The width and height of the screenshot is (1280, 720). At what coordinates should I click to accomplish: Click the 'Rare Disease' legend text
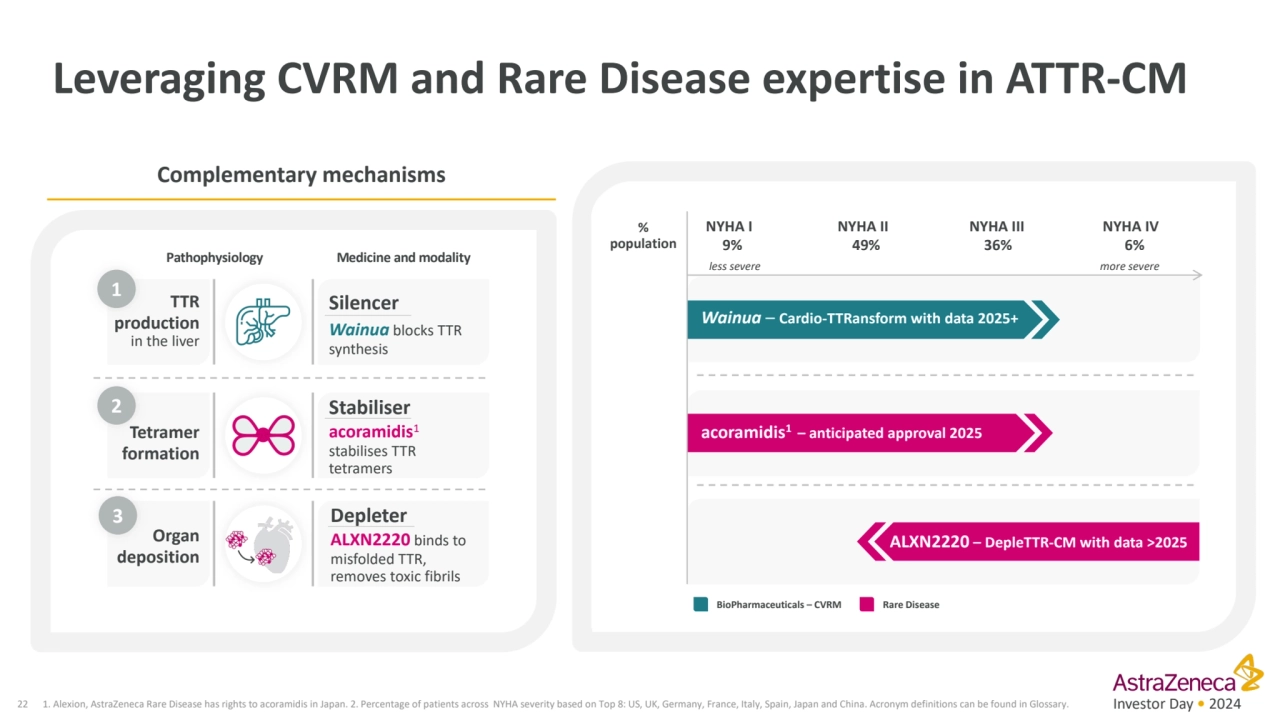911,604
